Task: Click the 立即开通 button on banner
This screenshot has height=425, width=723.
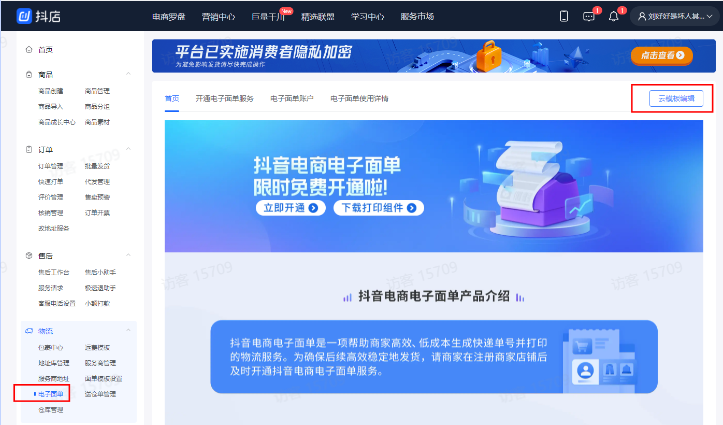Action: pyautogui.click(x=291, y=208)
